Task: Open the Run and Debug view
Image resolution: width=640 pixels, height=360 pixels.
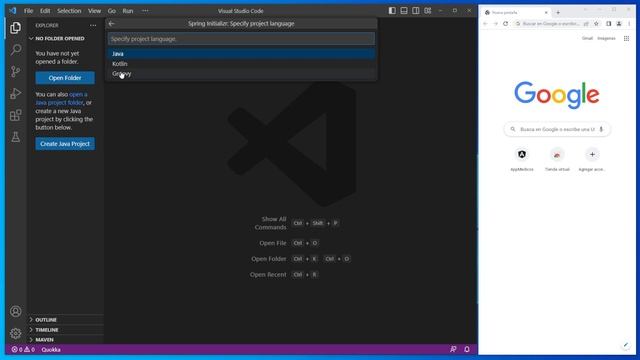Action: (16, 93)
